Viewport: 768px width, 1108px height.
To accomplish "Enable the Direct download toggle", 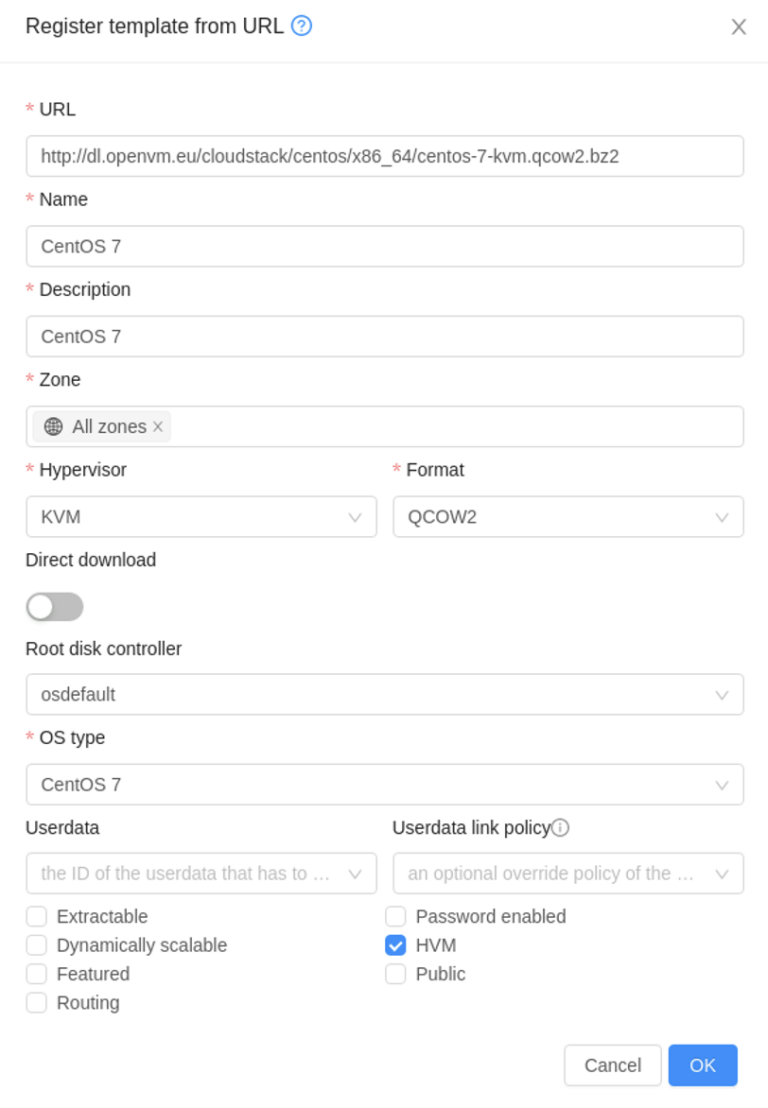I will [x=54, y=606].
